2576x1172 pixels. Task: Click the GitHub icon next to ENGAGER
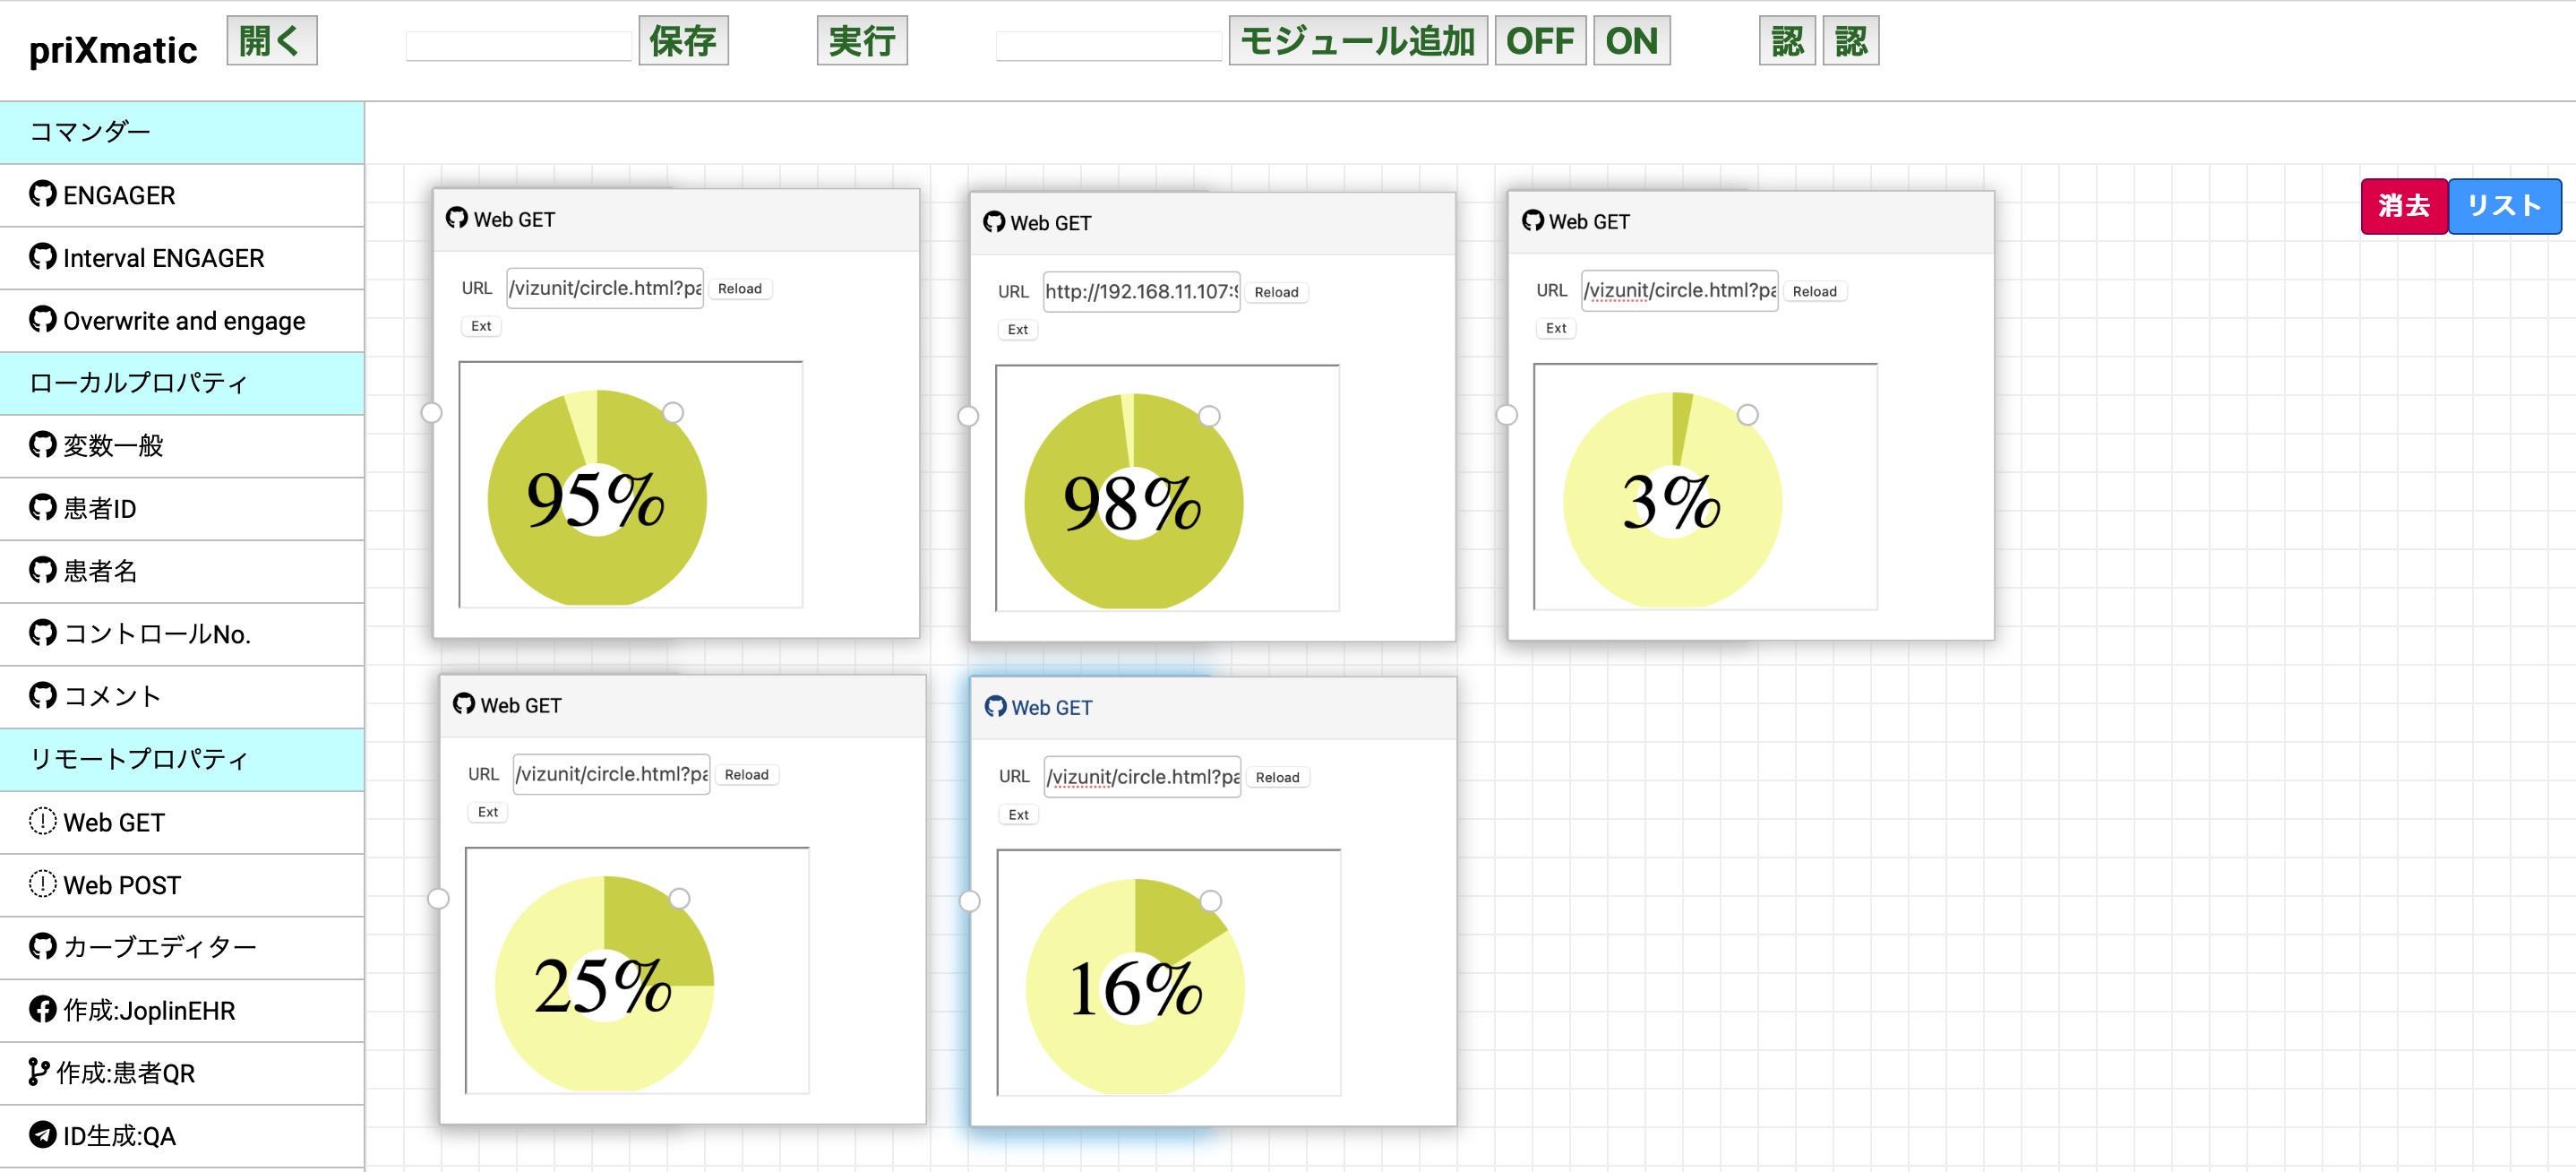(x=42, y=194)
